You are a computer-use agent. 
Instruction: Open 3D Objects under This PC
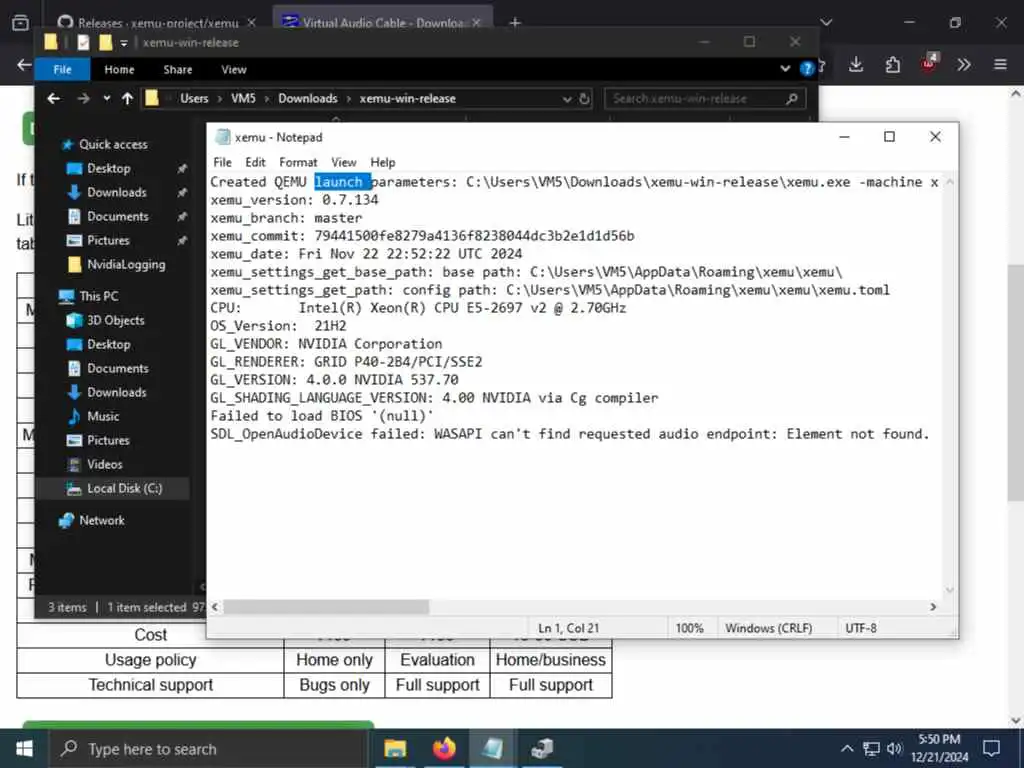[116, 321]
